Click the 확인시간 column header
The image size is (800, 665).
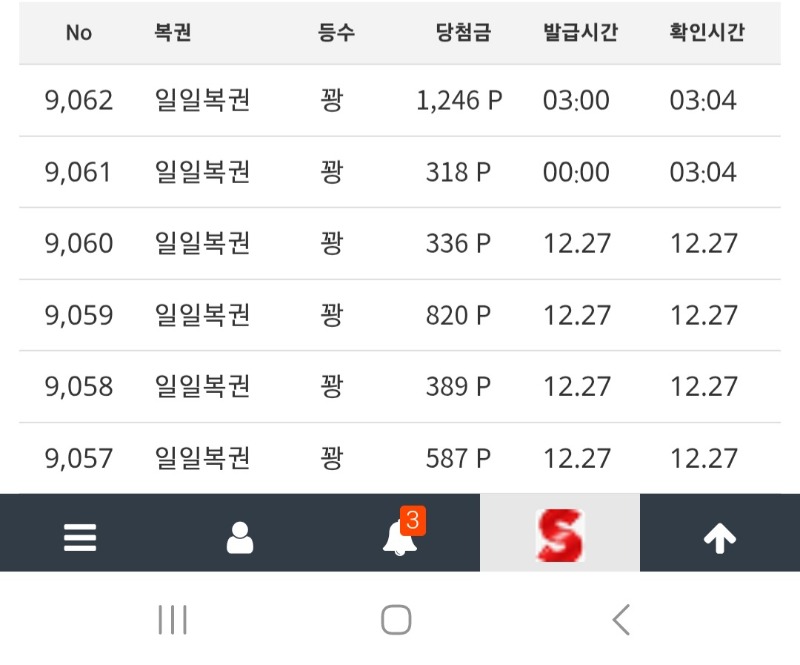(707, 32)
